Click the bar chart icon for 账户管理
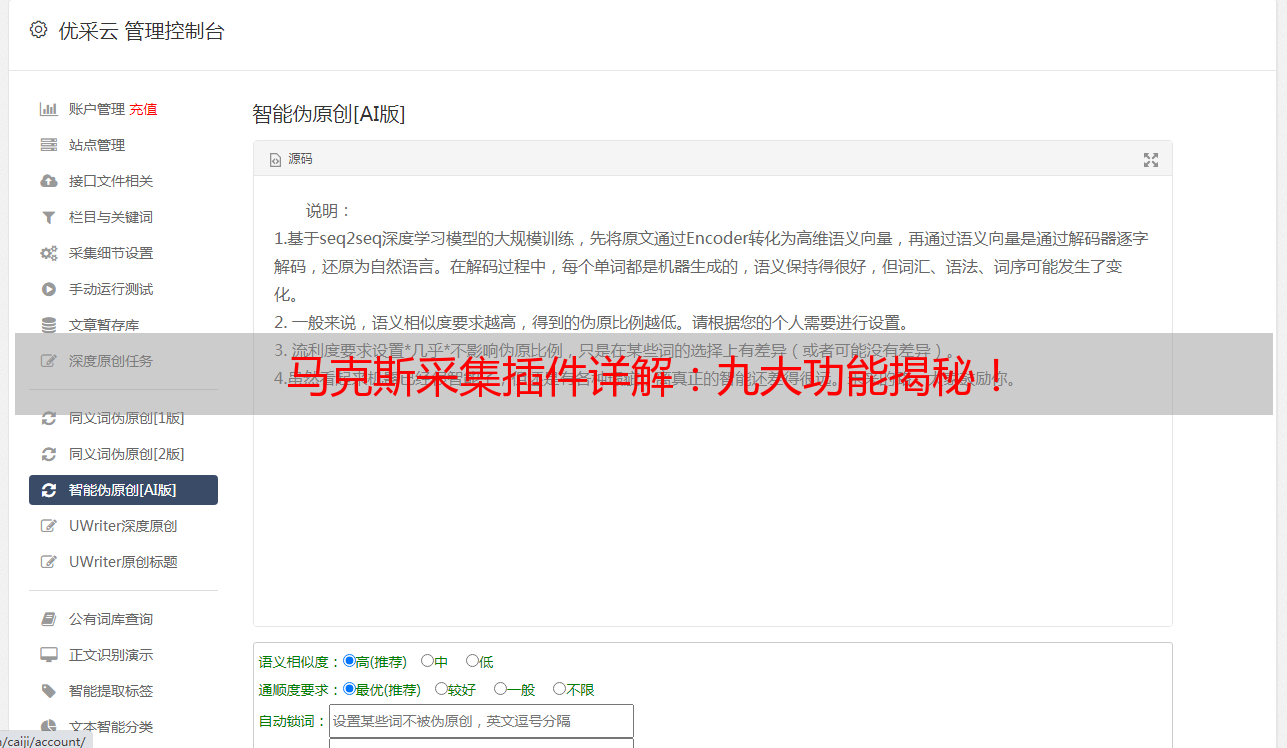1287x748 pixels. coord(48,109)
